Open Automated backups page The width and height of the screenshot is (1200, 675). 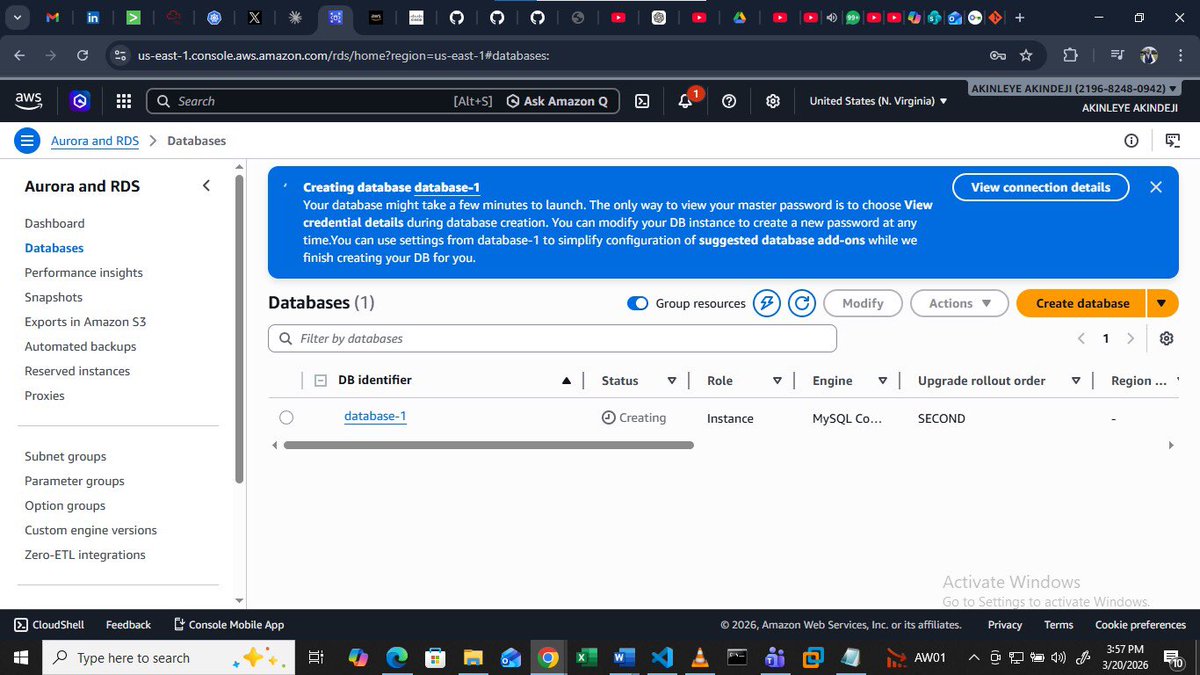coord(81,346)
